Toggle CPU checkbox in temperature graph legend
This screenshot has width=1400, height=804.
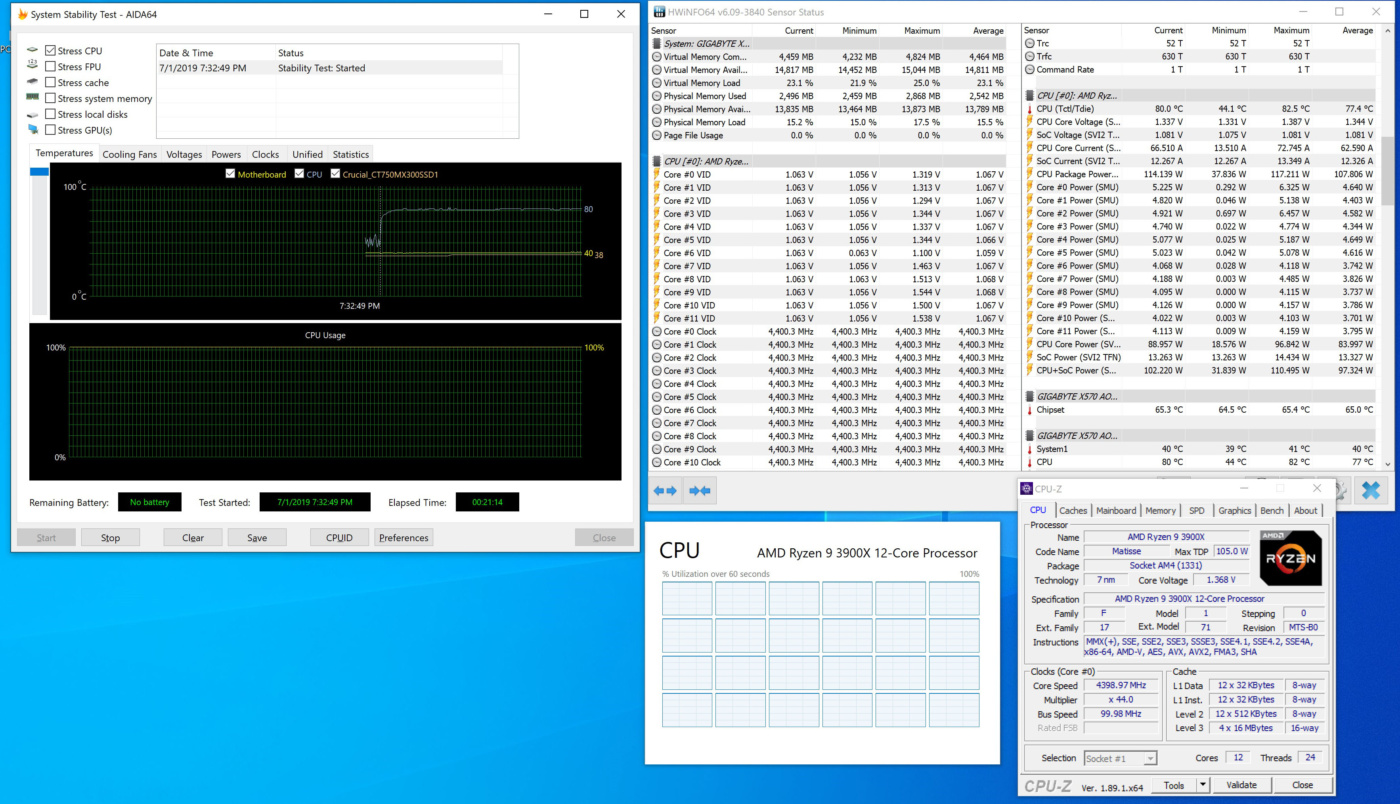pos(300,174)
